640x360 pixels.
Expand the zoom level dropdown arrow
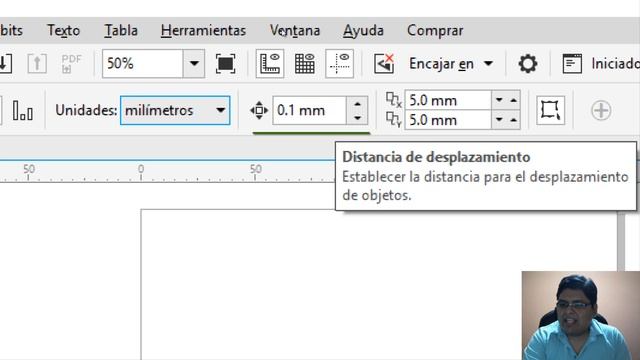pos(194,64)
